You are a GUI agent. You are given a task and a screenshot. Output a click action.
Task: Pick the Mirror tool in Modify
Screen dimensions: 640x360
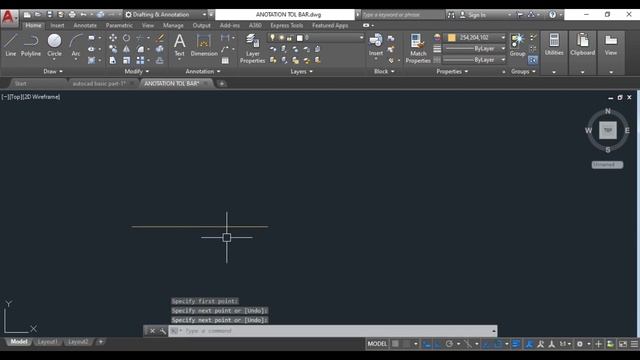point(127,49)
